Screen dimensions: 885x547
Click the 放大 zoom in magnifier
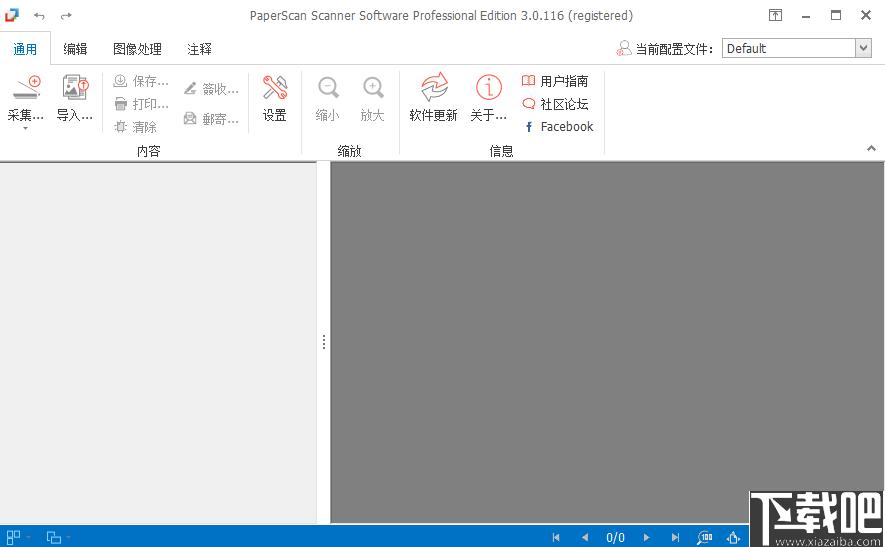click(x=373, y=87)
